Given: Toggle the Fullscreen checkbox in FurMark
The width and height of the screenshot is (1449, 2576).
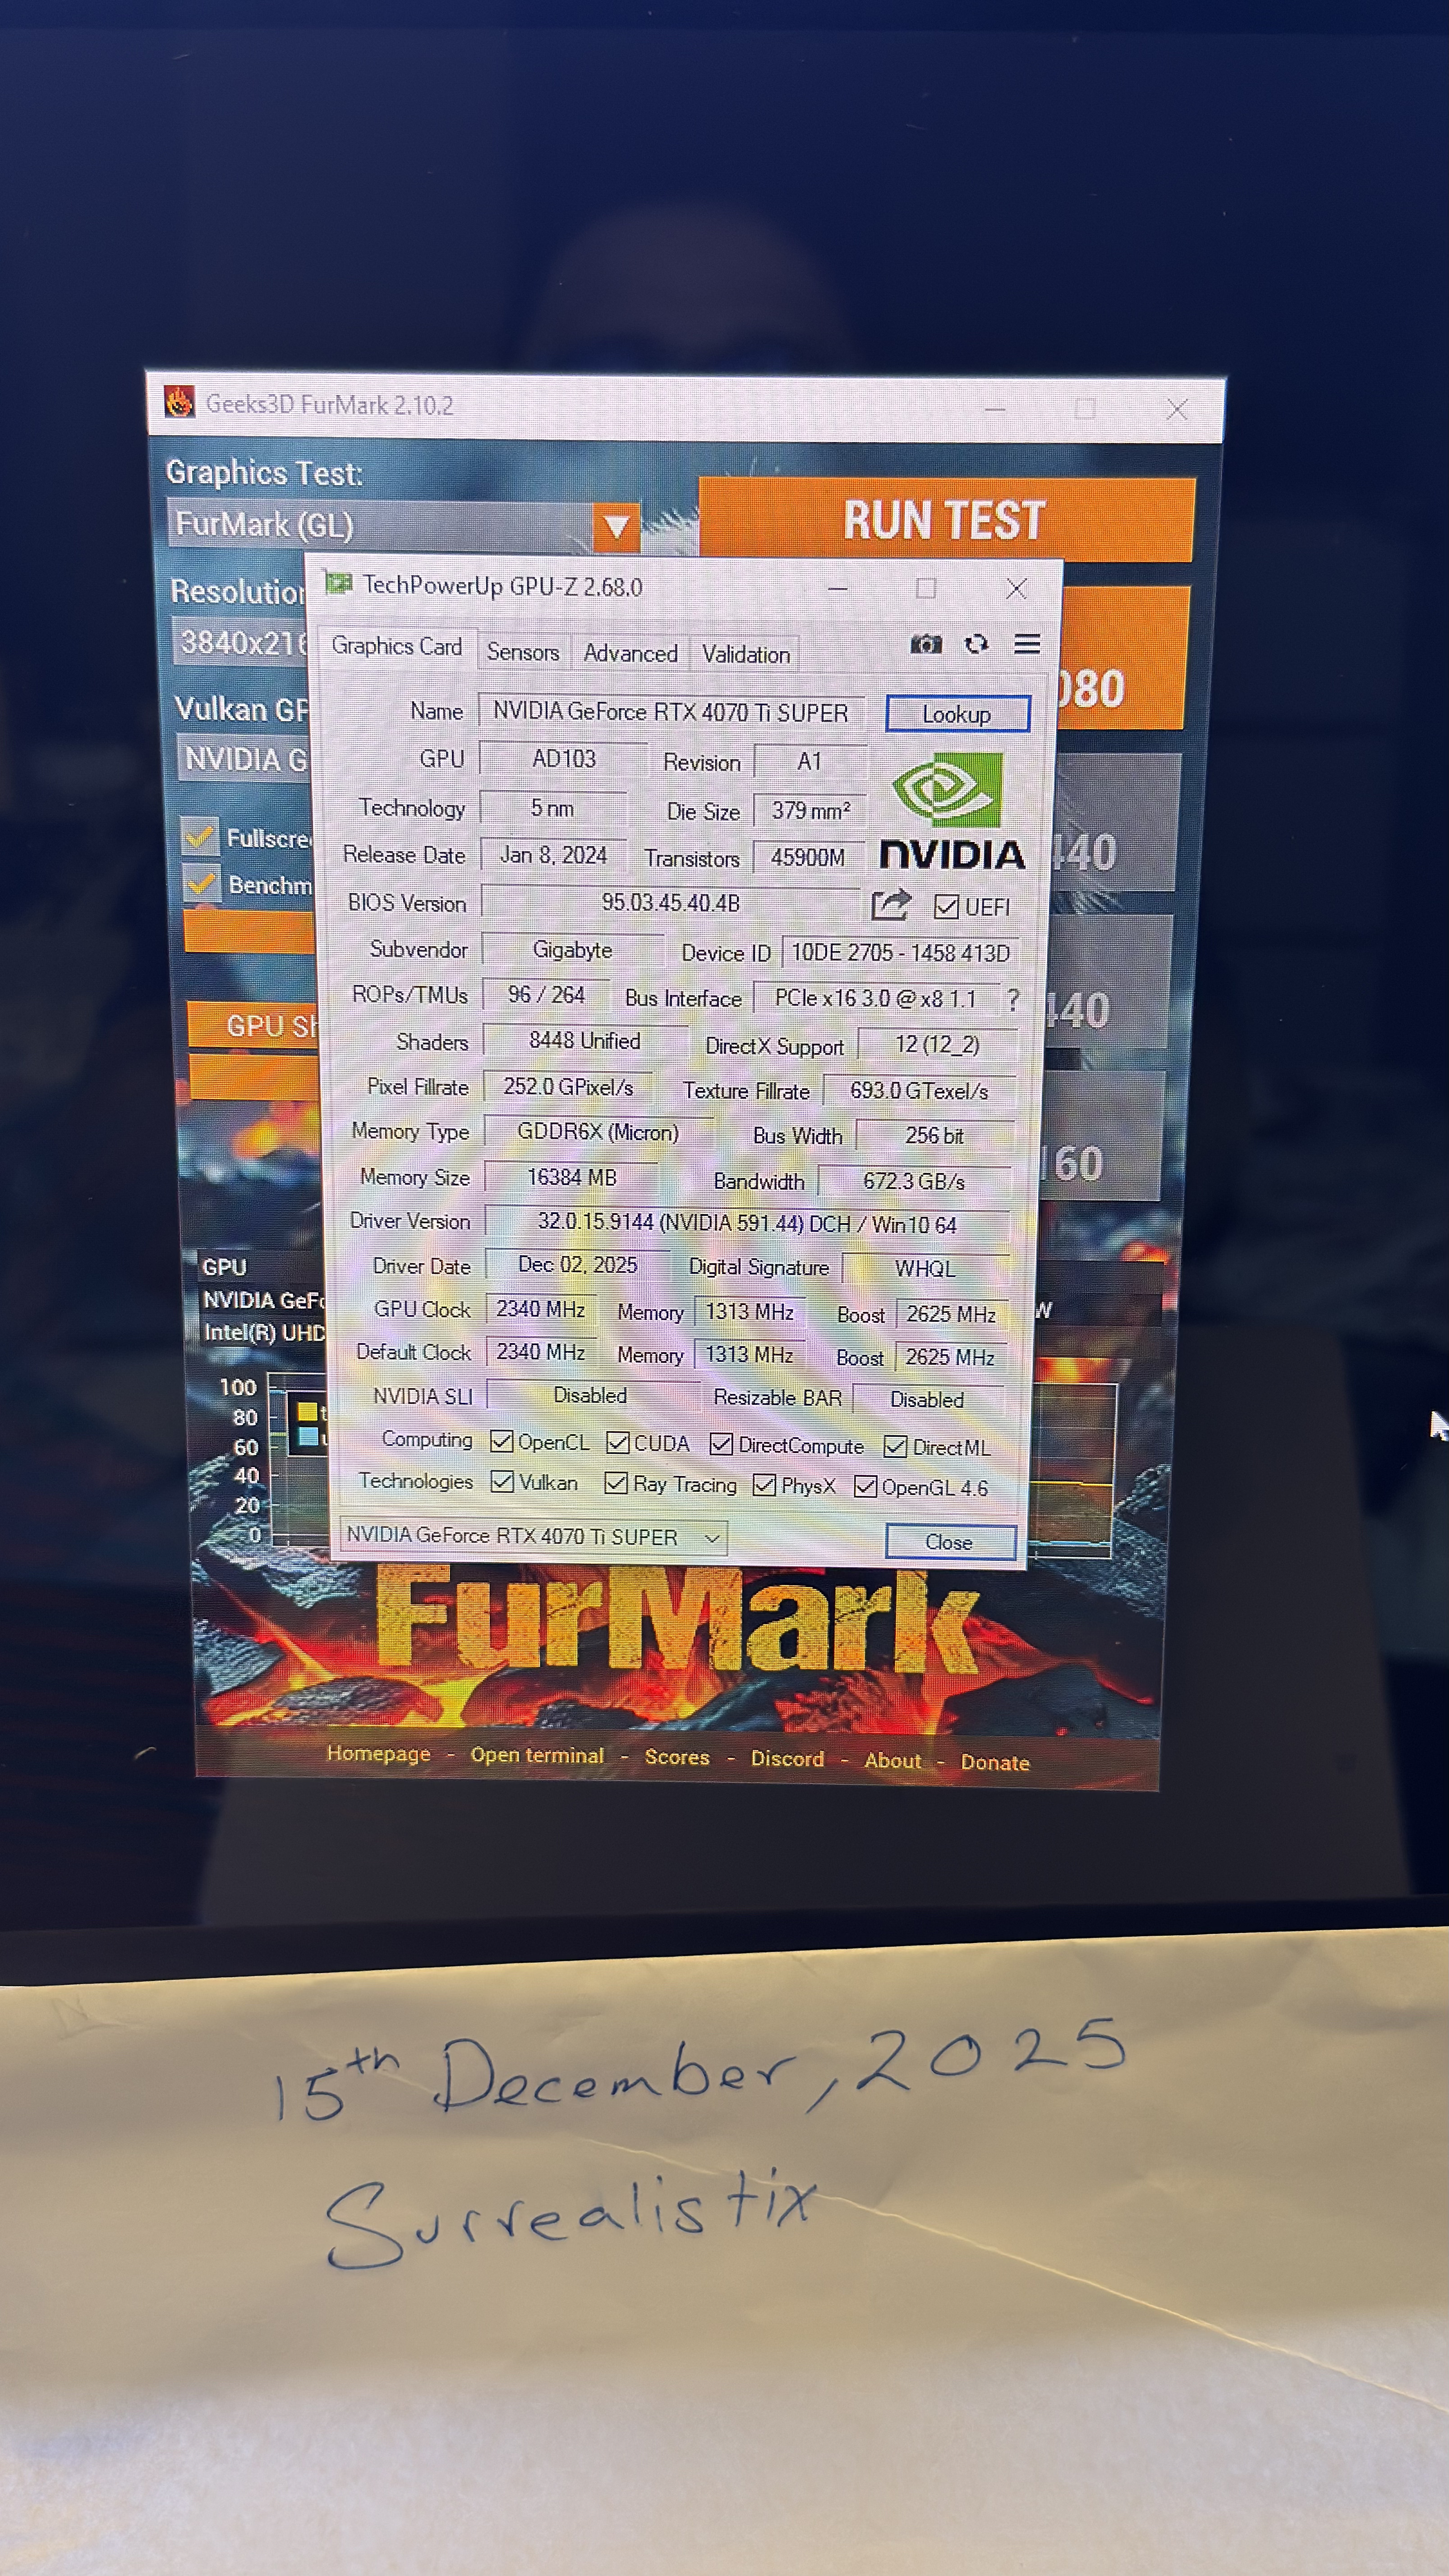Looking at the screenshot, I should coord(199,836).
